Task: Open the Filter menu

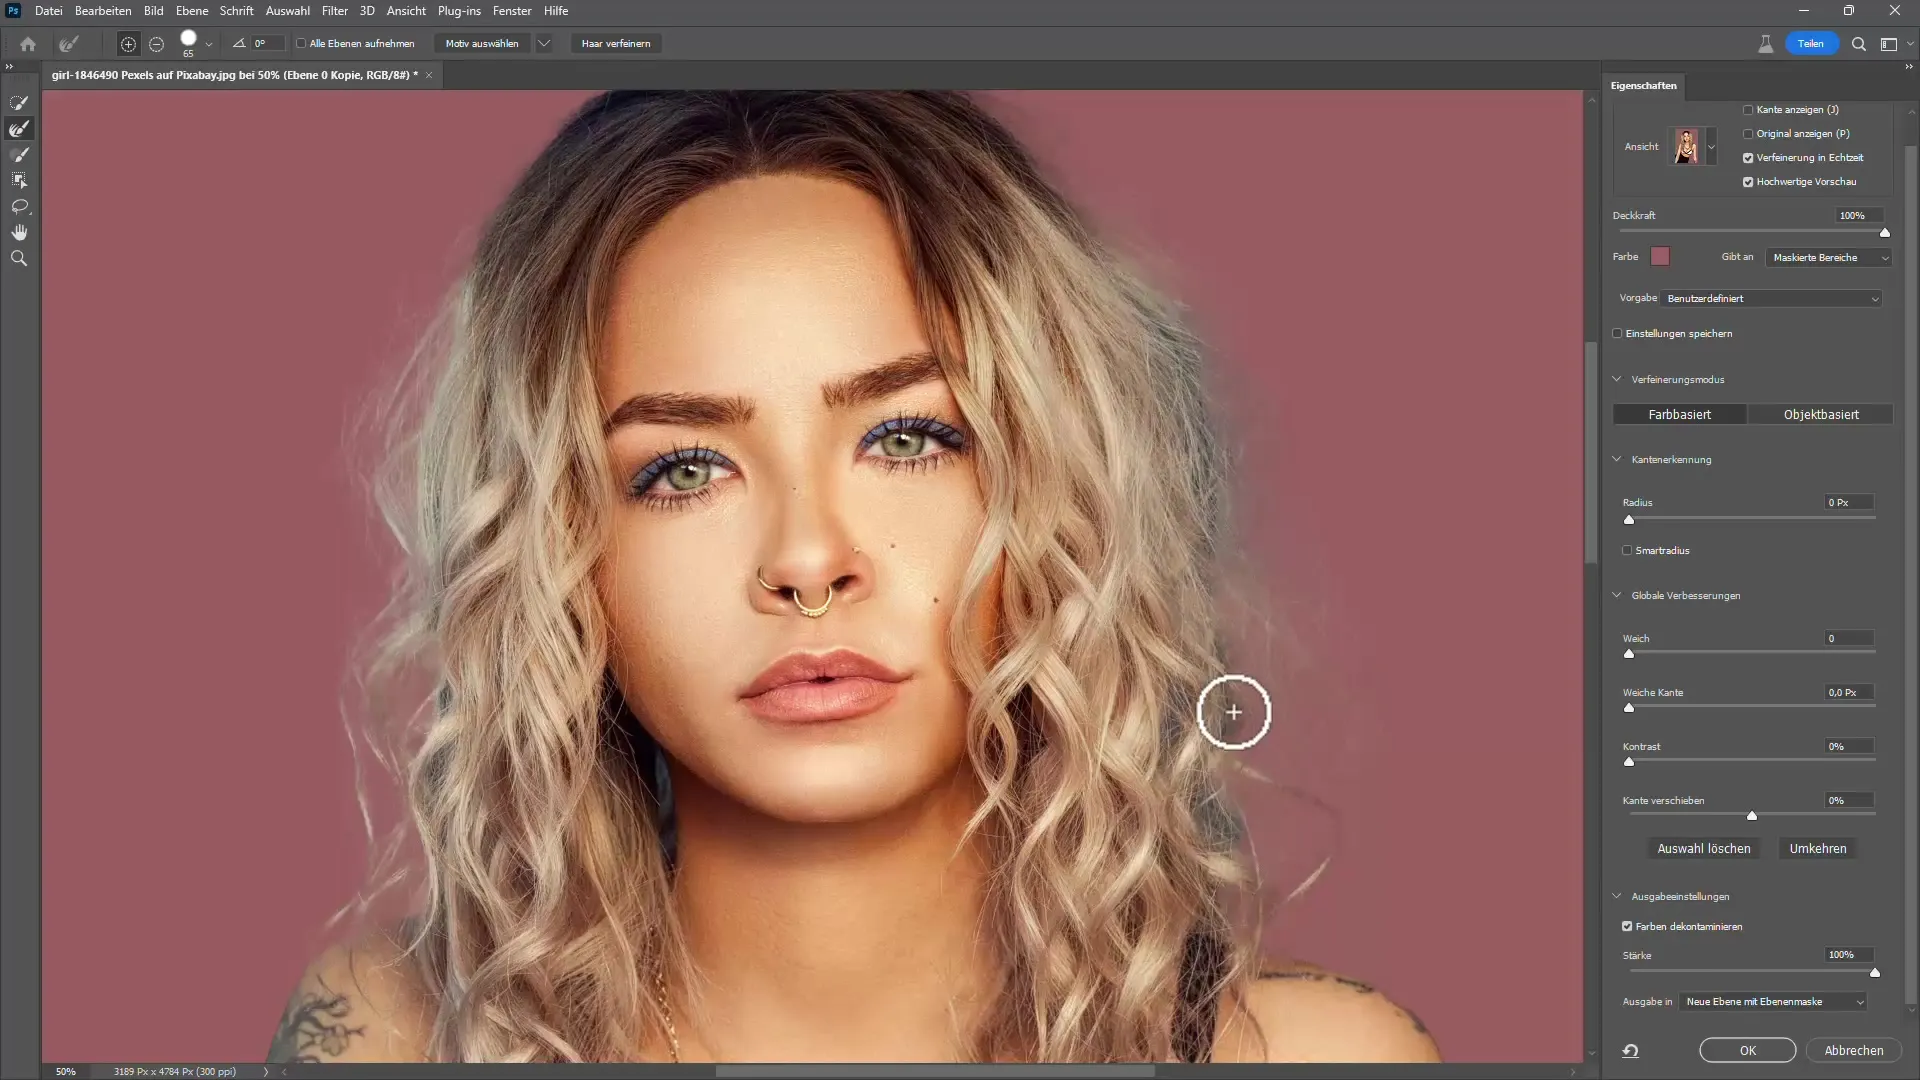Action: (334, 11)
